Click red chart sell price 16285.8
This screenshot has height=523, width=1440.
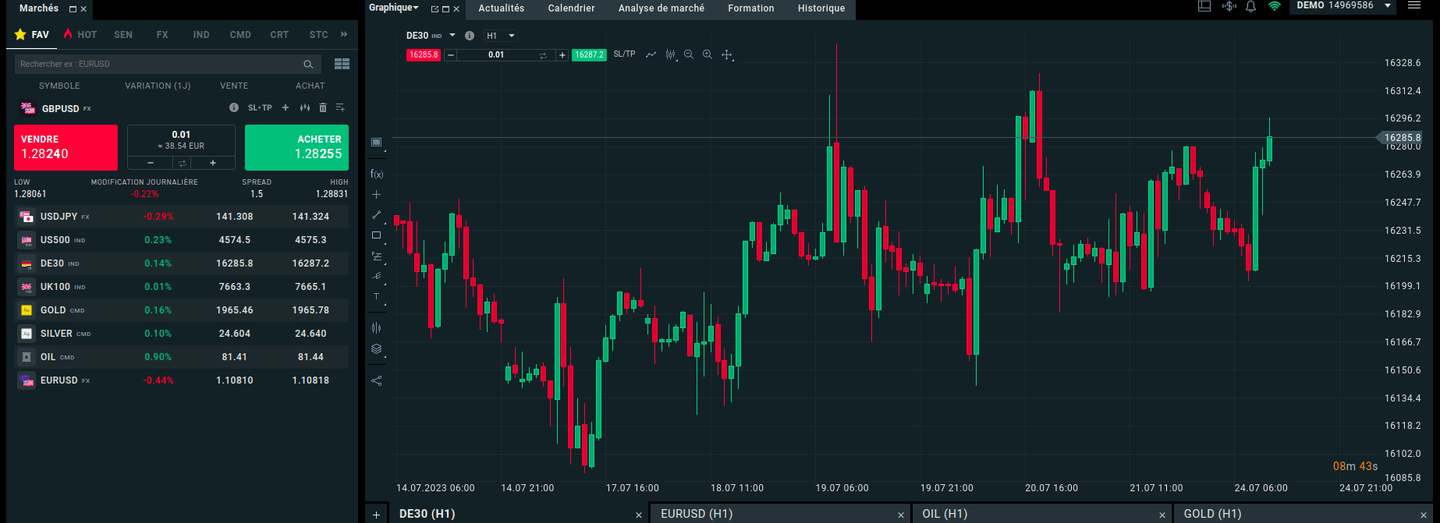point(424,55)
